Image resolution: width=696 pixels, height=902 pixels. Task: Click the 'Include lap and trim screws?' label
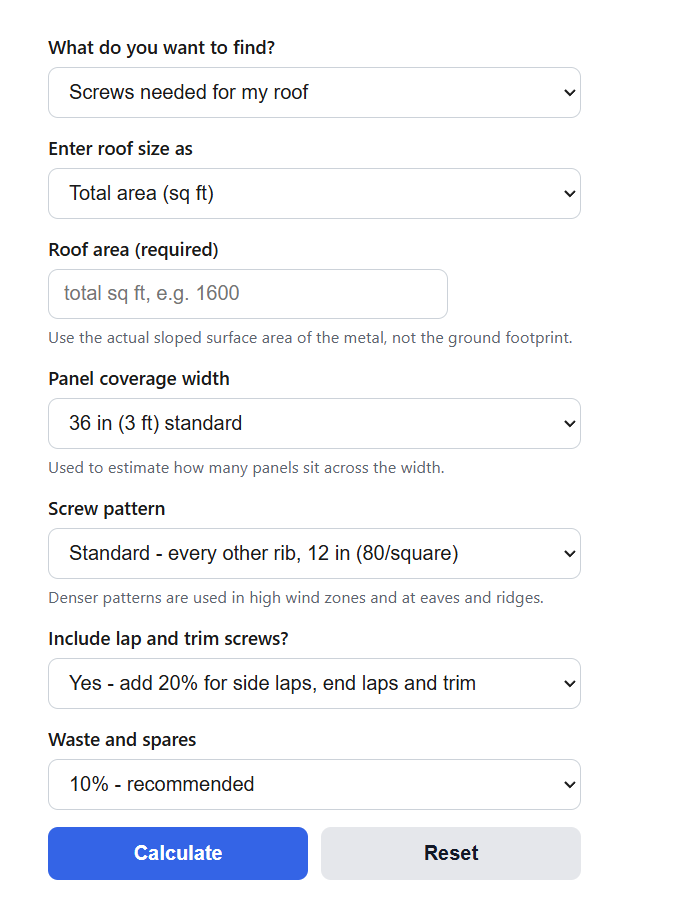point(169,639)
